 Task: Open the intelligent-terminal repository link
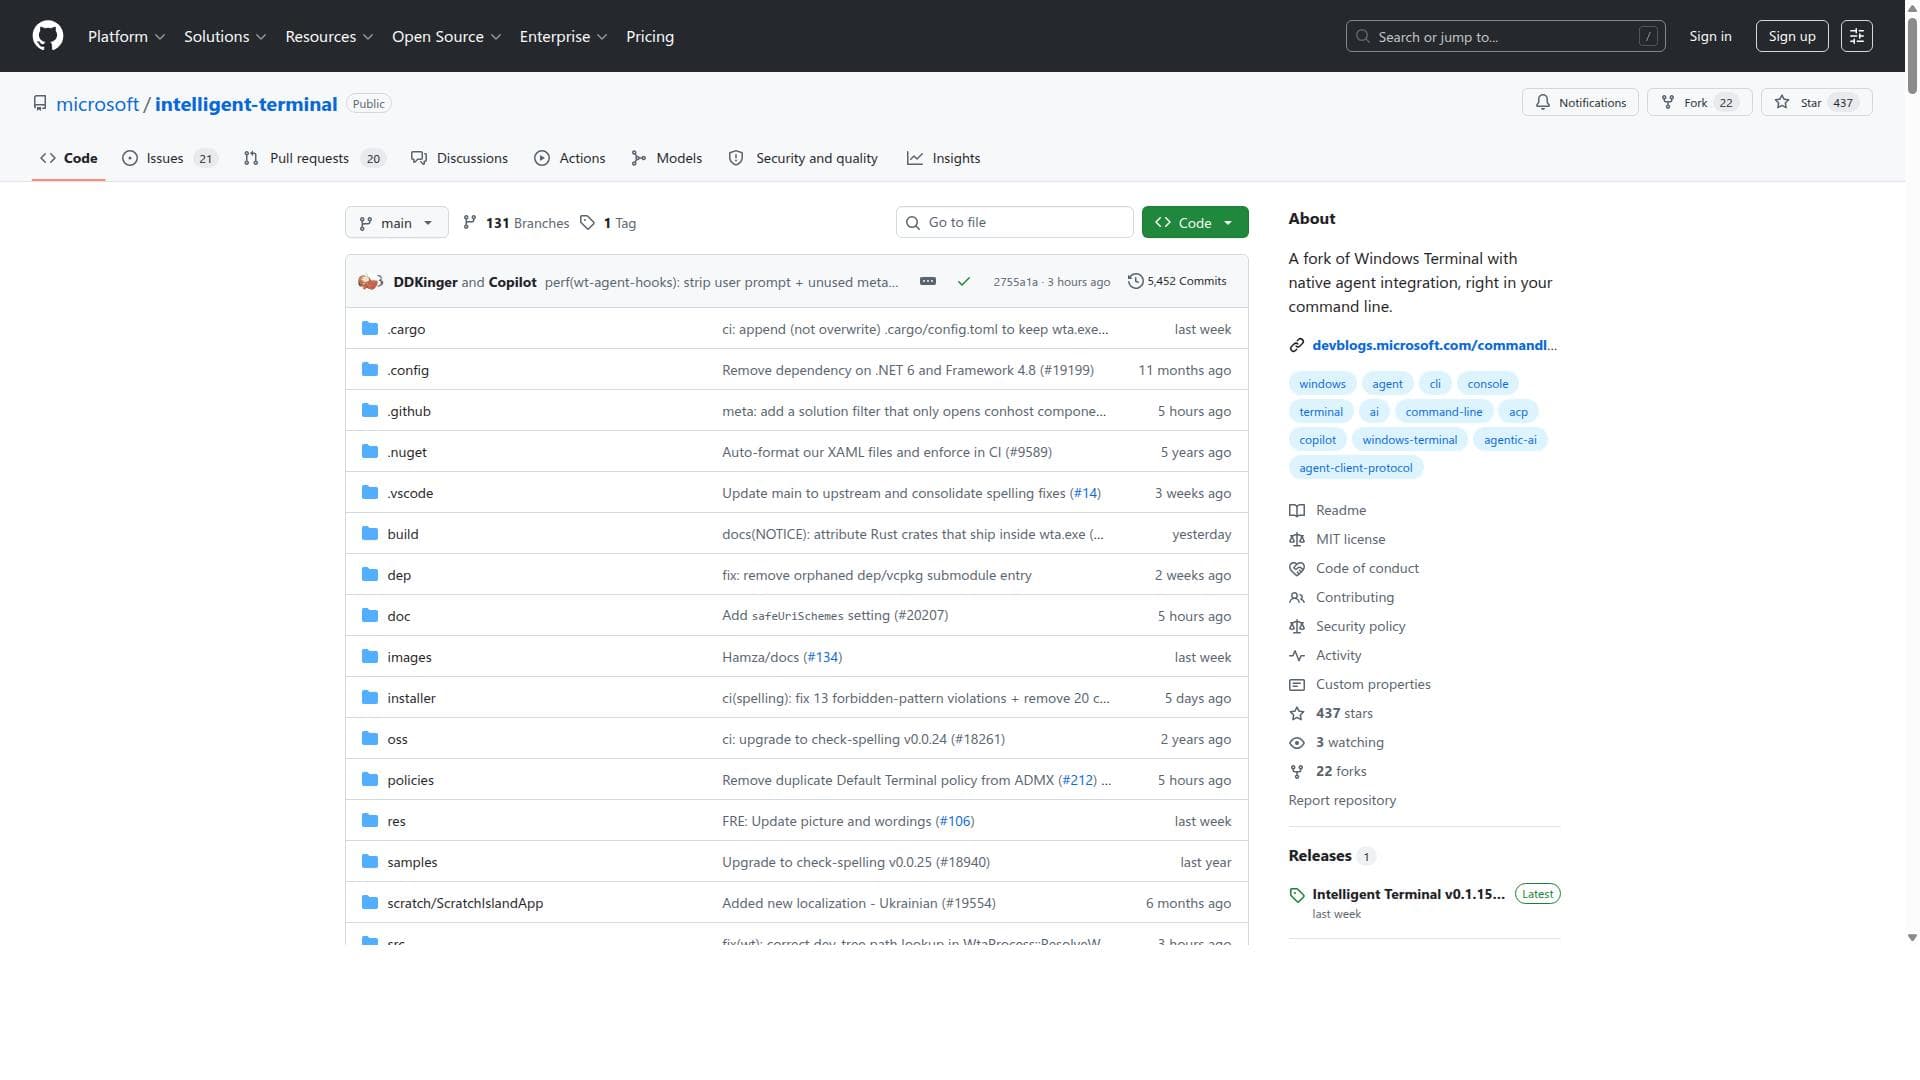coord(246,104)
